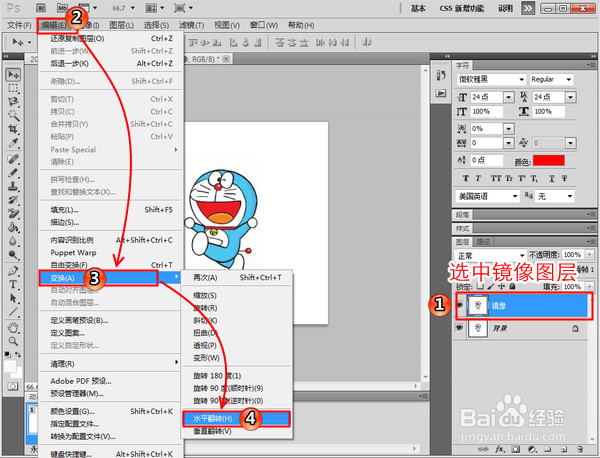Toggle strikethrough in Character panel

tap(564, 178)
